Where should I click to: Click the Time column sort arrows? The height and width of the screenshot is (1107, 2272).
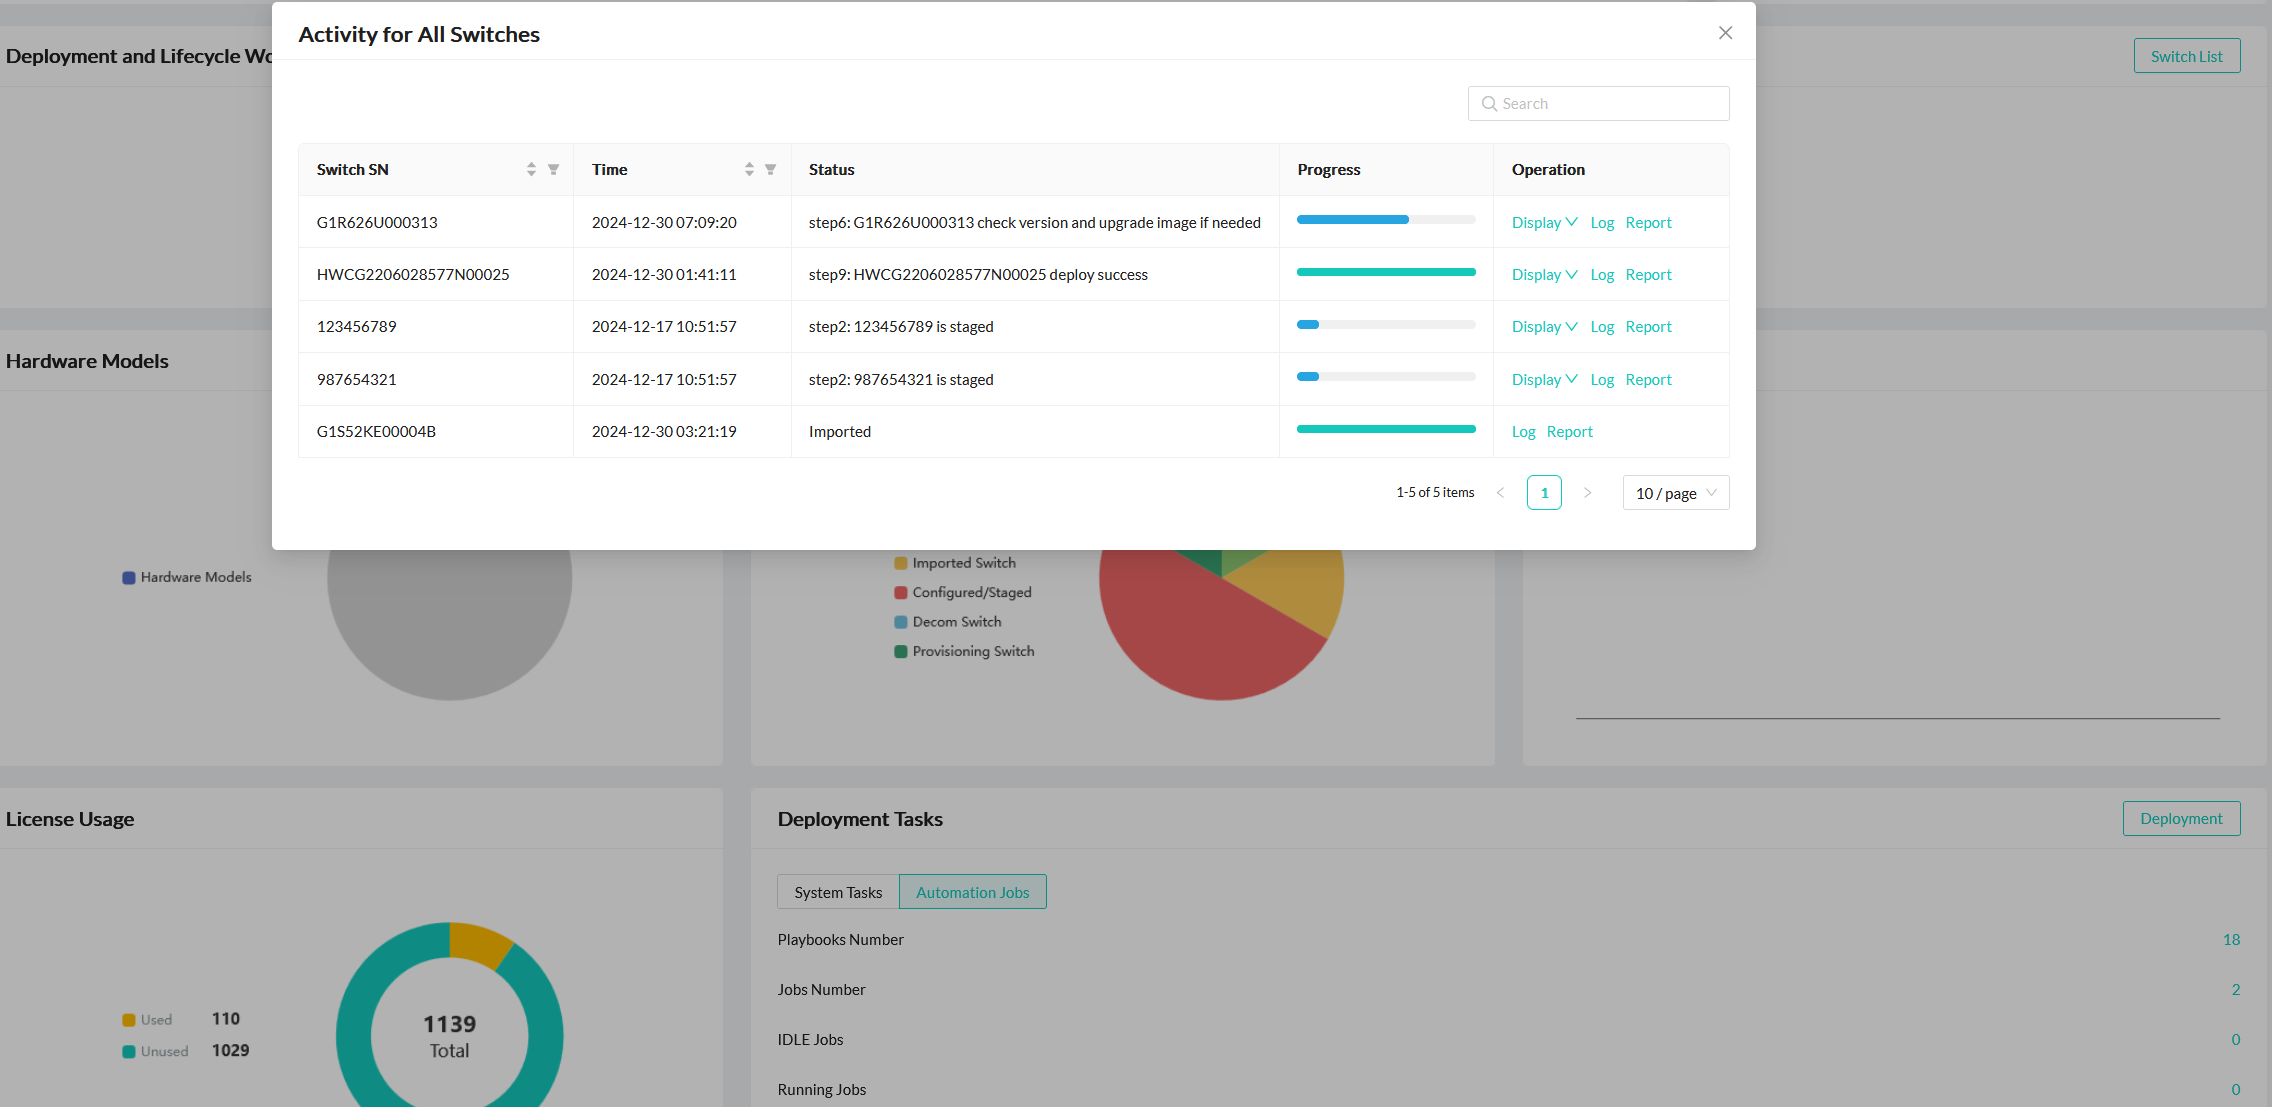click(749, 170)
